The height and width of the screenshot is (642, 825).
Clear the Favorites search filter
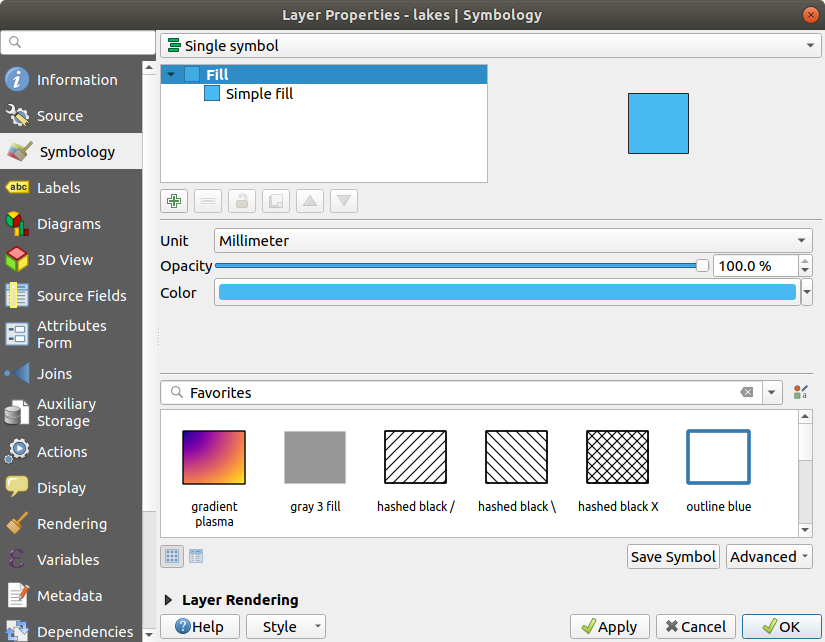(746, 393)
